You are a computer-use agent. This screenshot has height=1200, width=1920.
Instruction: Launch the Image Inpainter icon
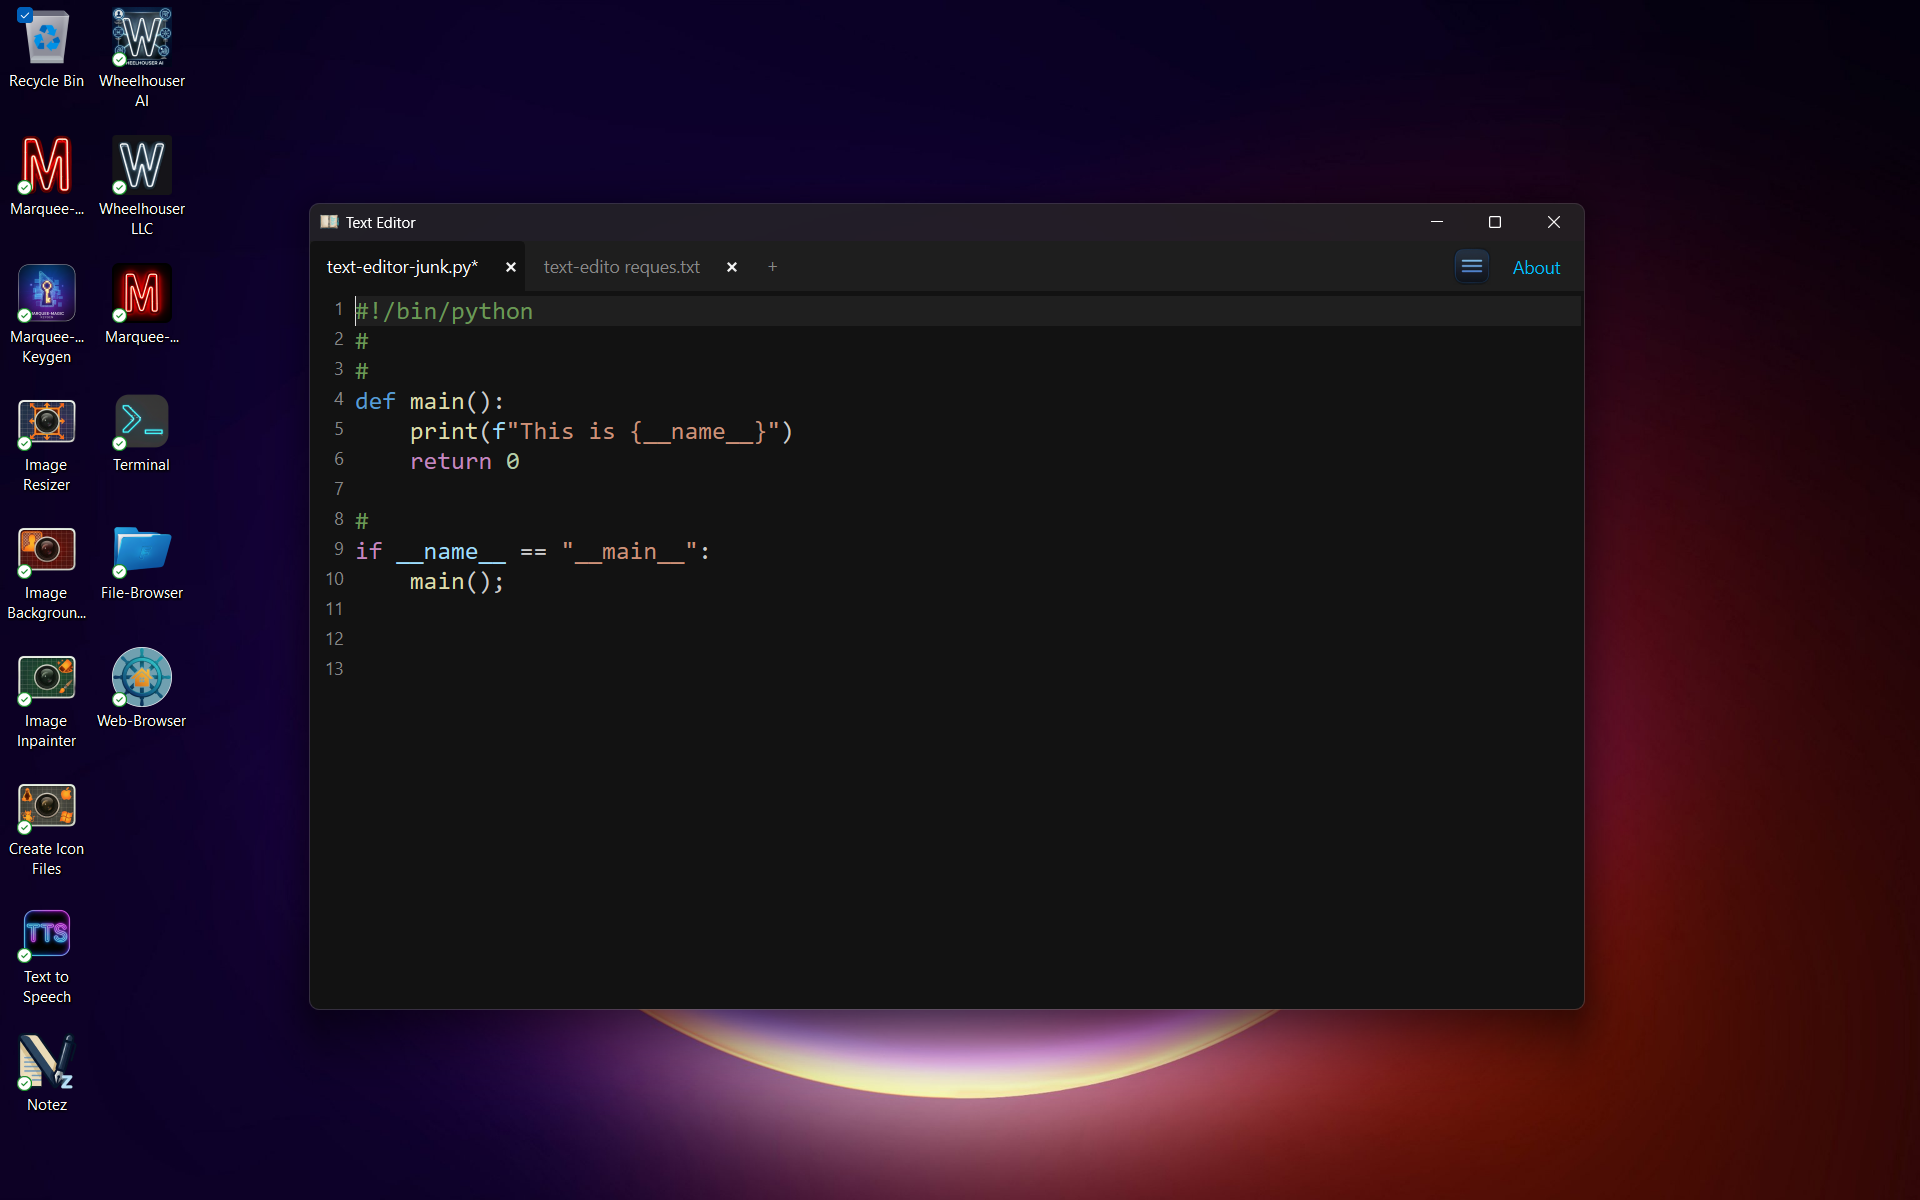(46, 699)
